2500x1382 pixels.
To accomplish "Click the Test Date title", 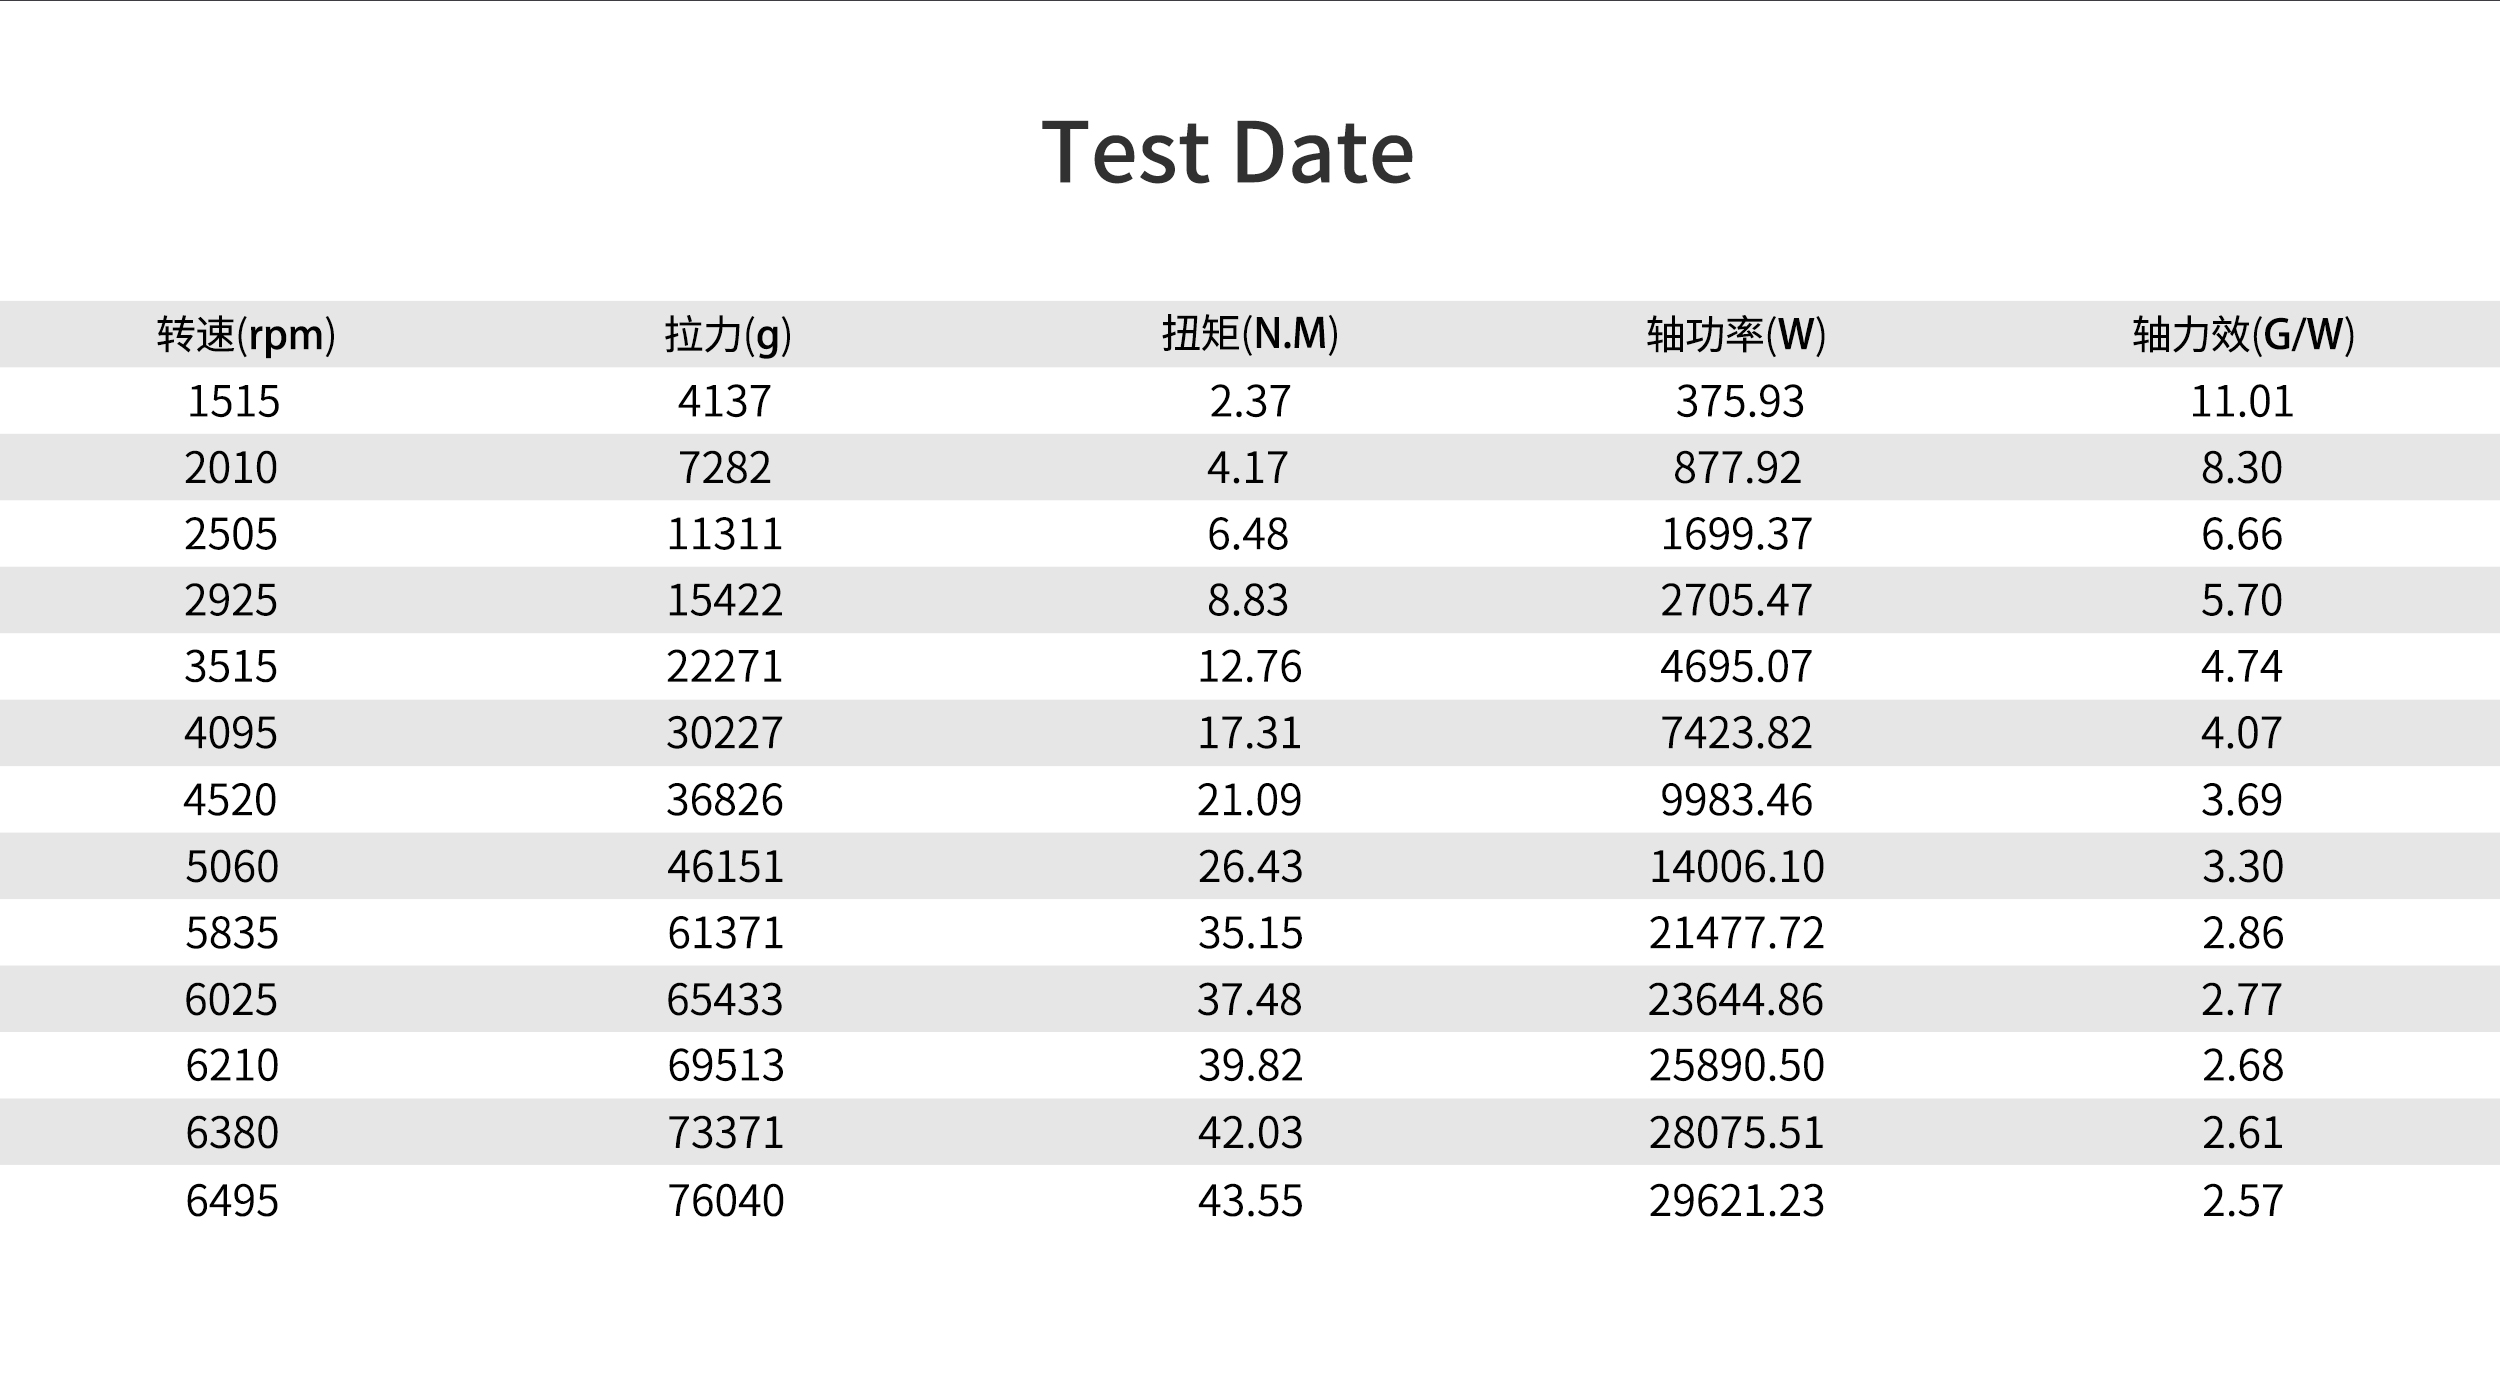I will coord(1227,152).
